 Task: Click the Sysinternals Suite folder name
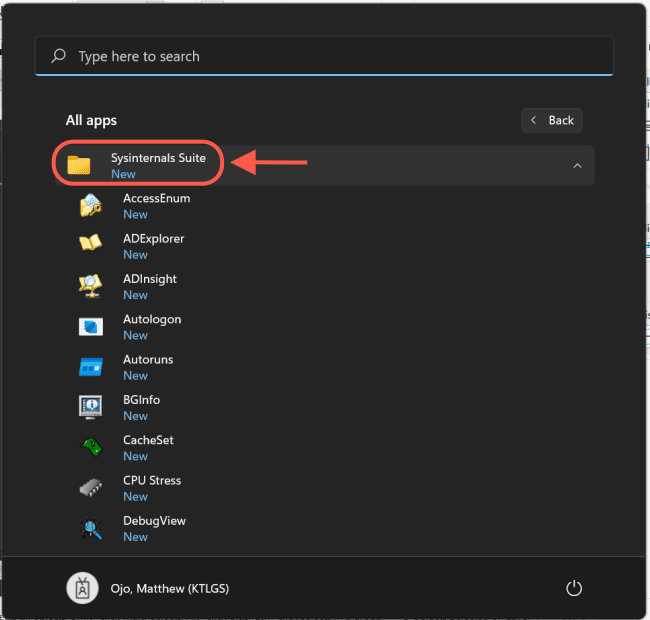pyautogui.click(x=158, y=158)
